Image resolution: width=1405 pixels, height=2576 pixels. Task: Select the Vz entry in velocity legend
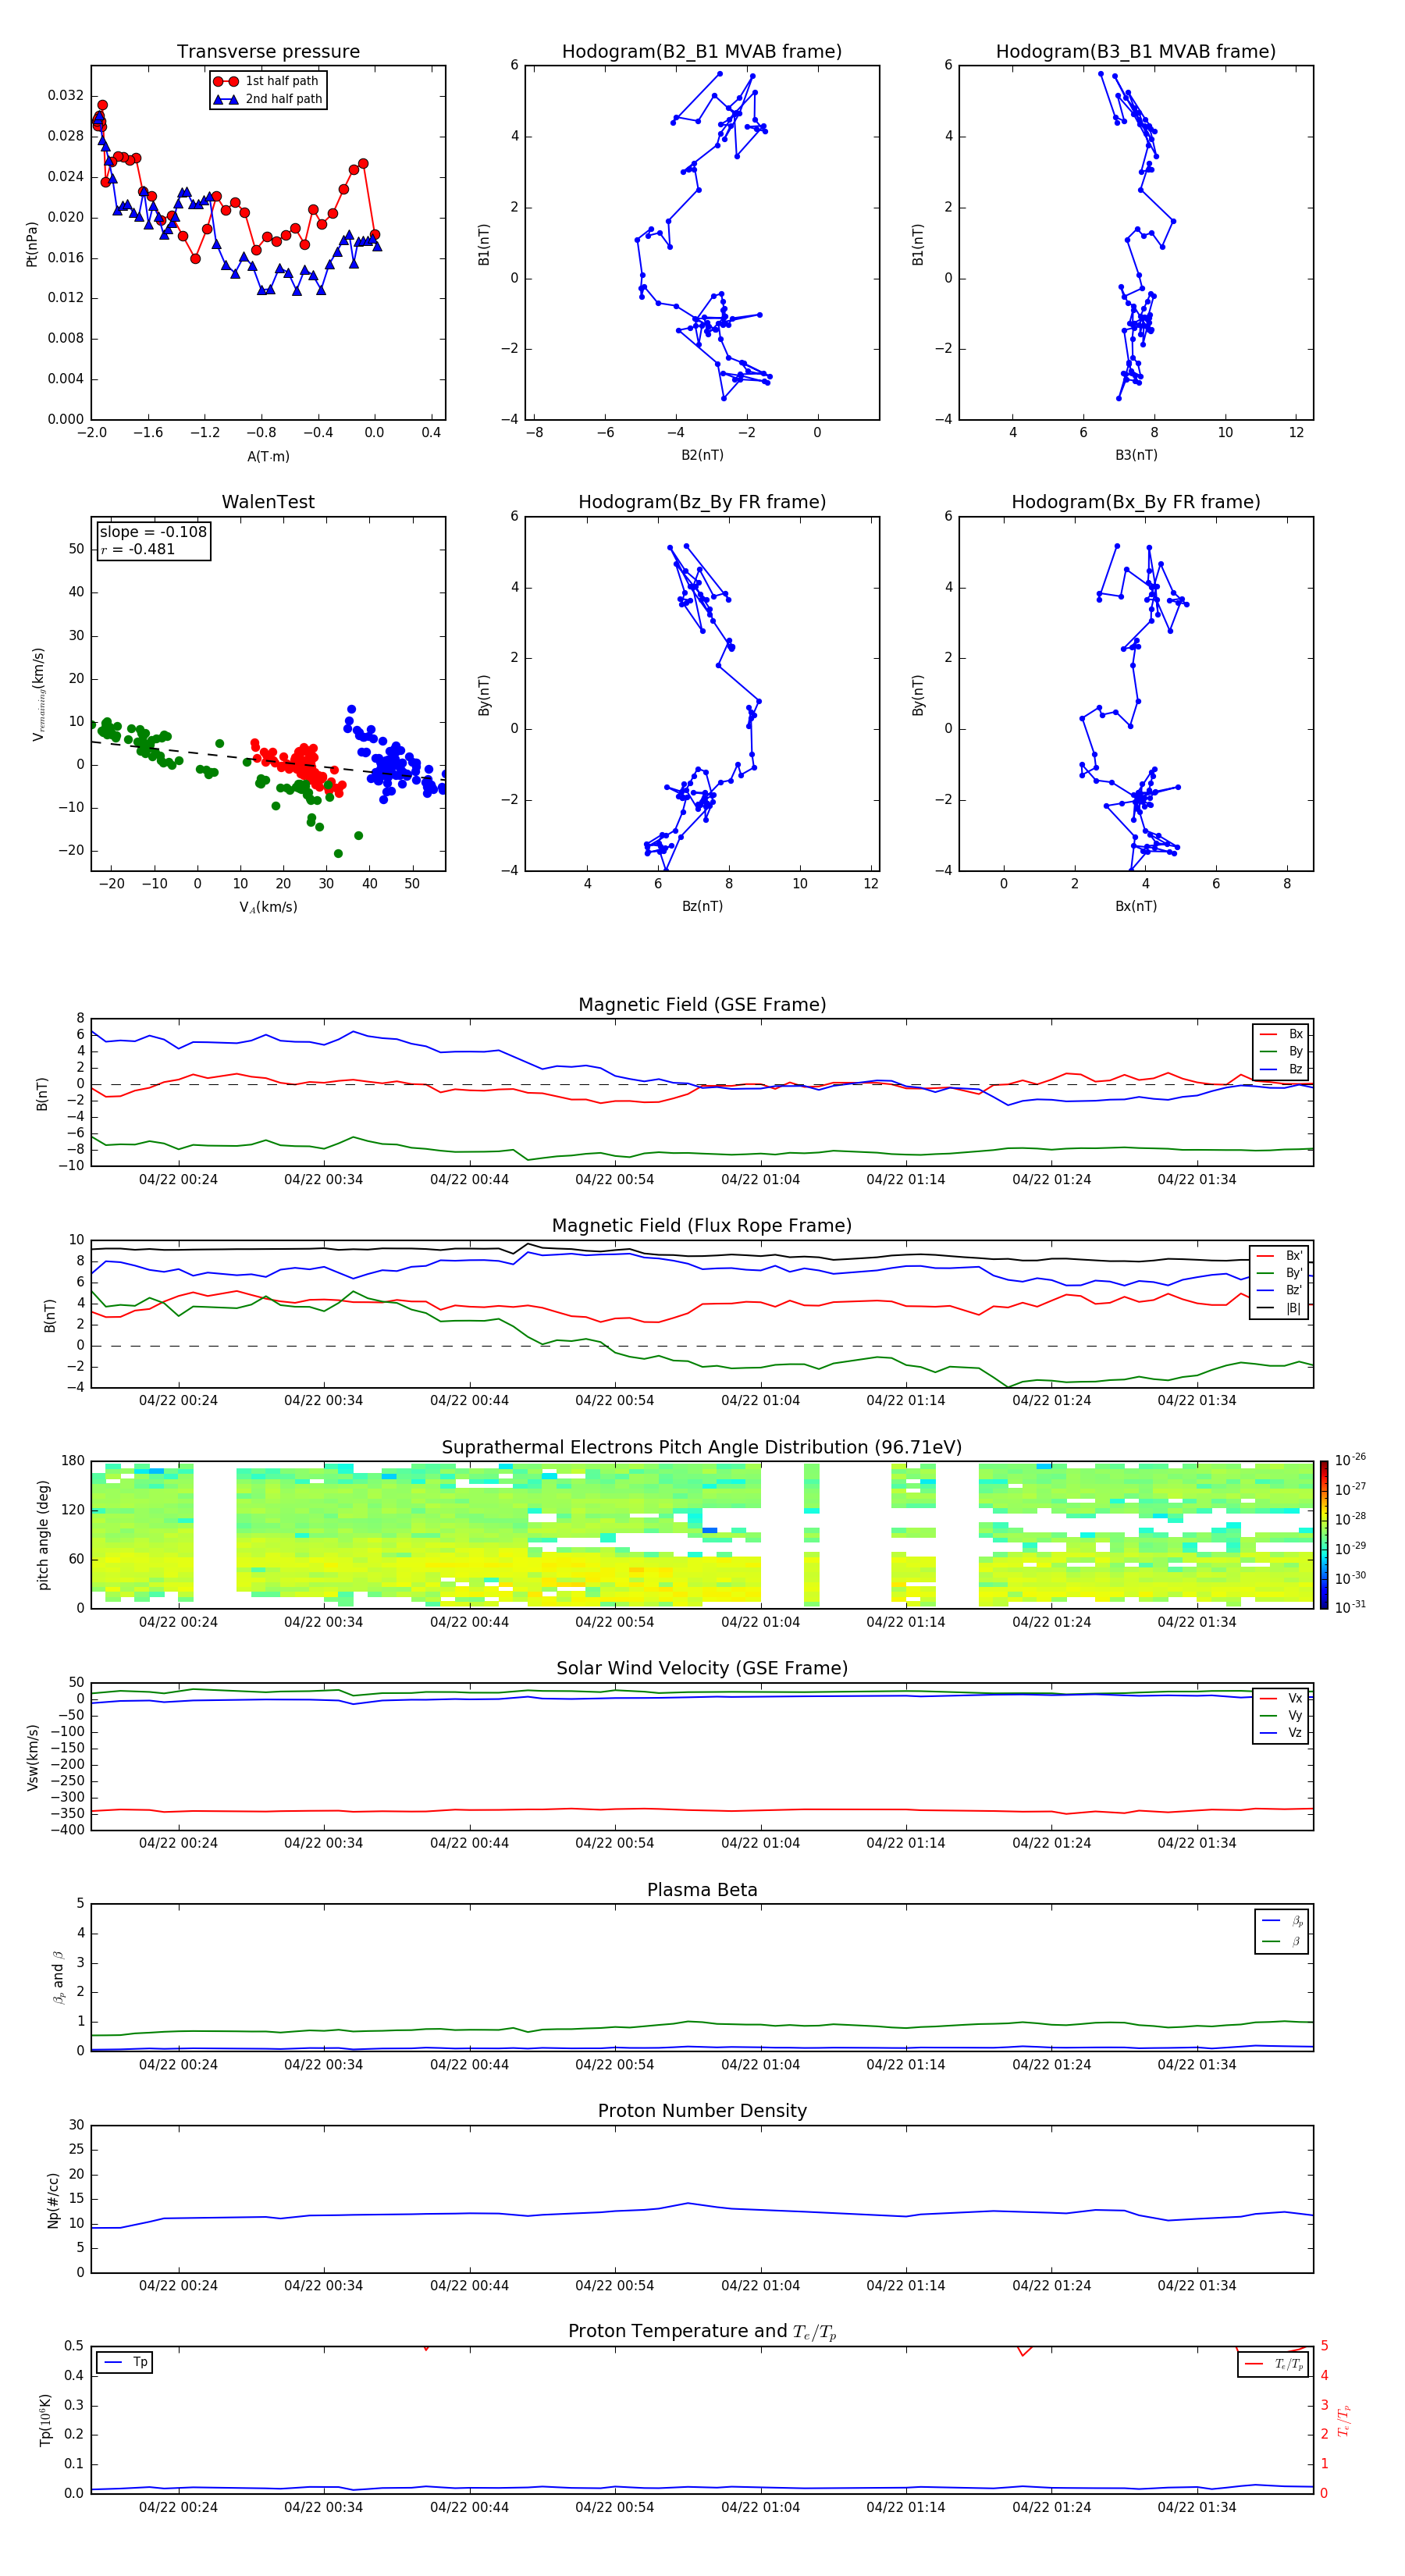click(1281, 1733)
